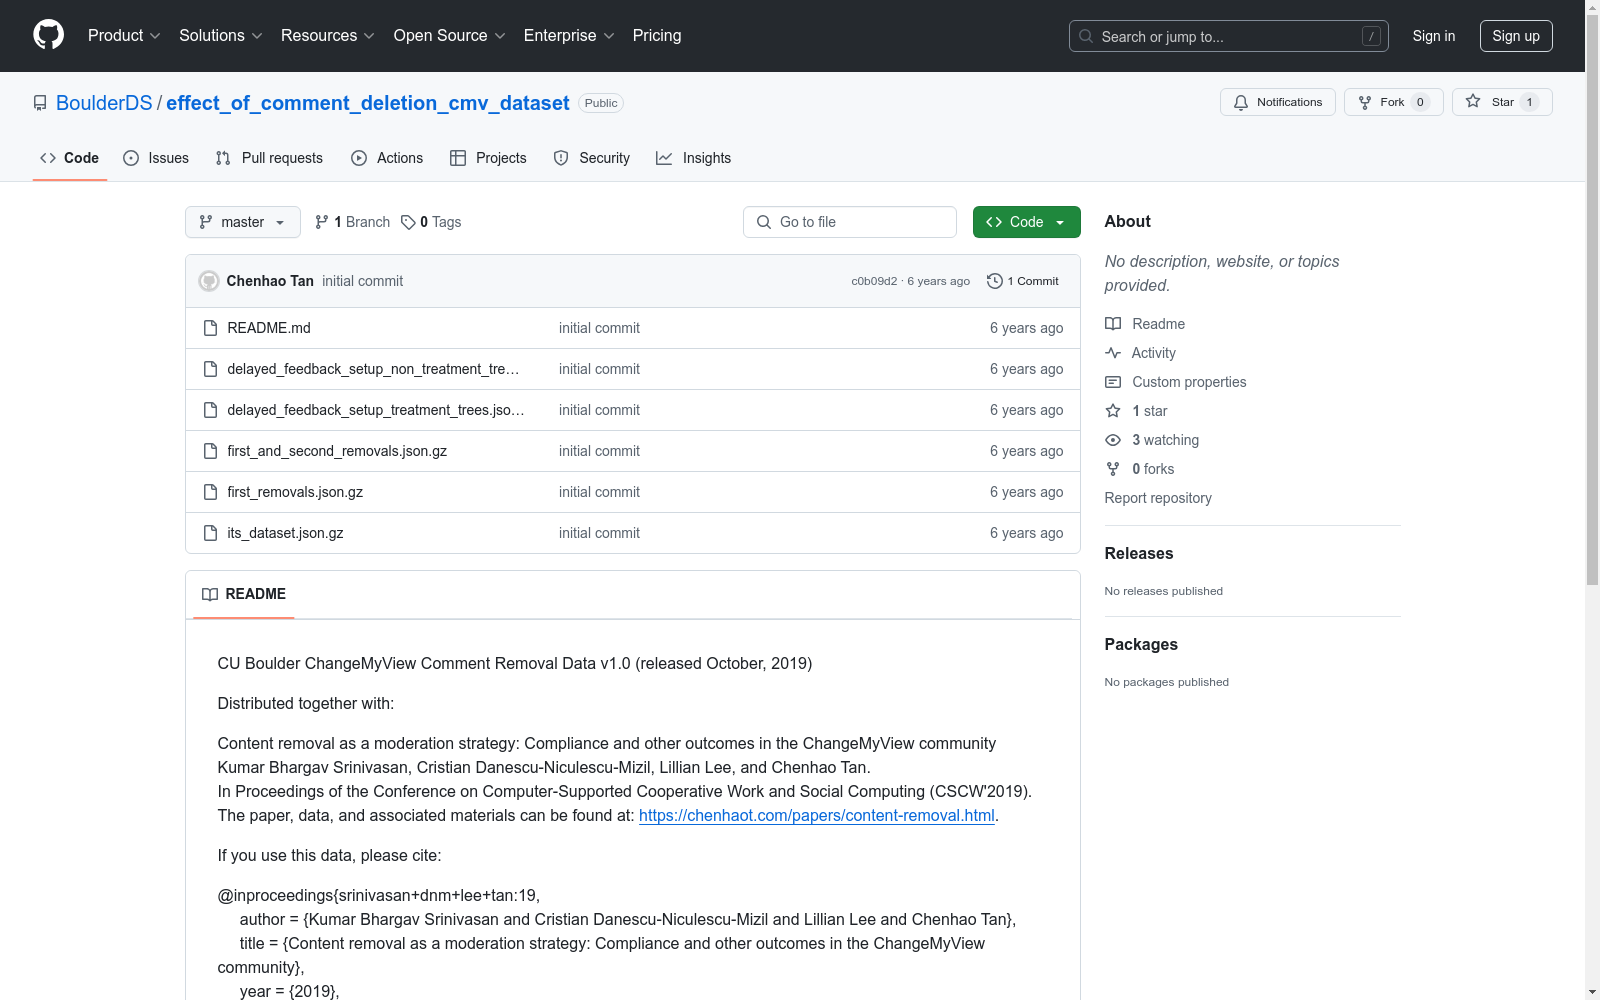Click the file icon for first_removals.json.gz
1600x1000 pixels.
click(x=210, y=492)
